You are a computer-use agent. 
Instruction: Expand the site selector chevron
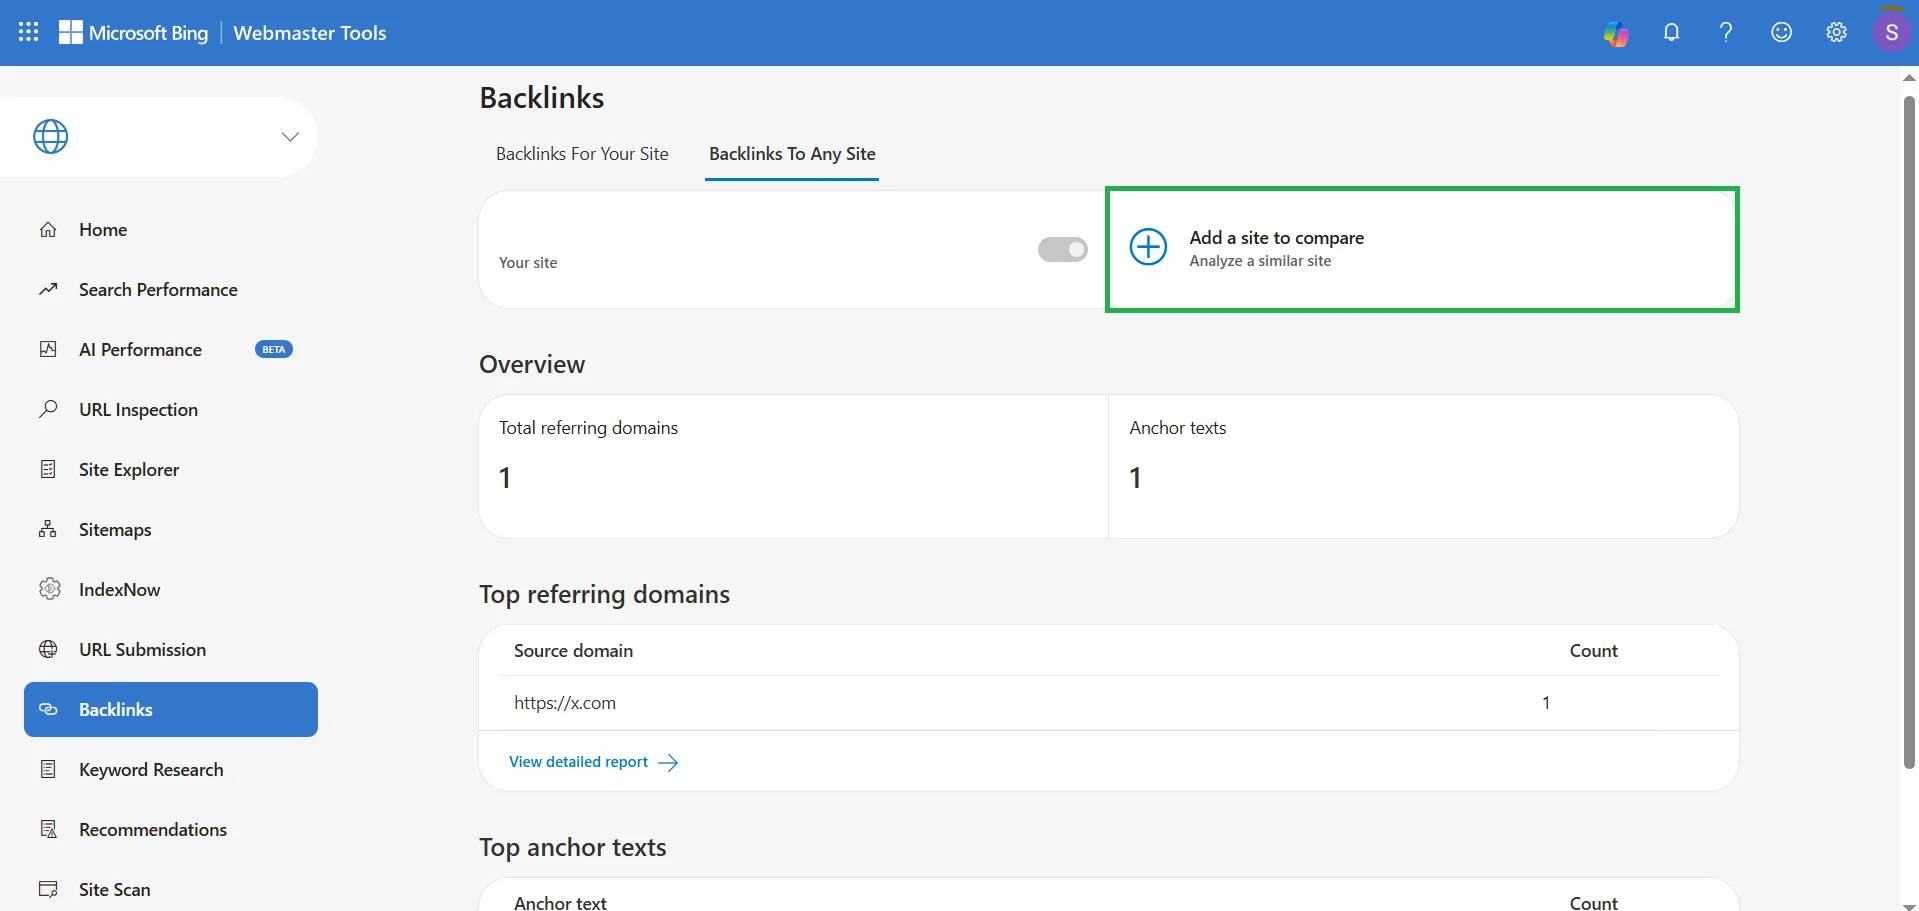coord(290,137)
